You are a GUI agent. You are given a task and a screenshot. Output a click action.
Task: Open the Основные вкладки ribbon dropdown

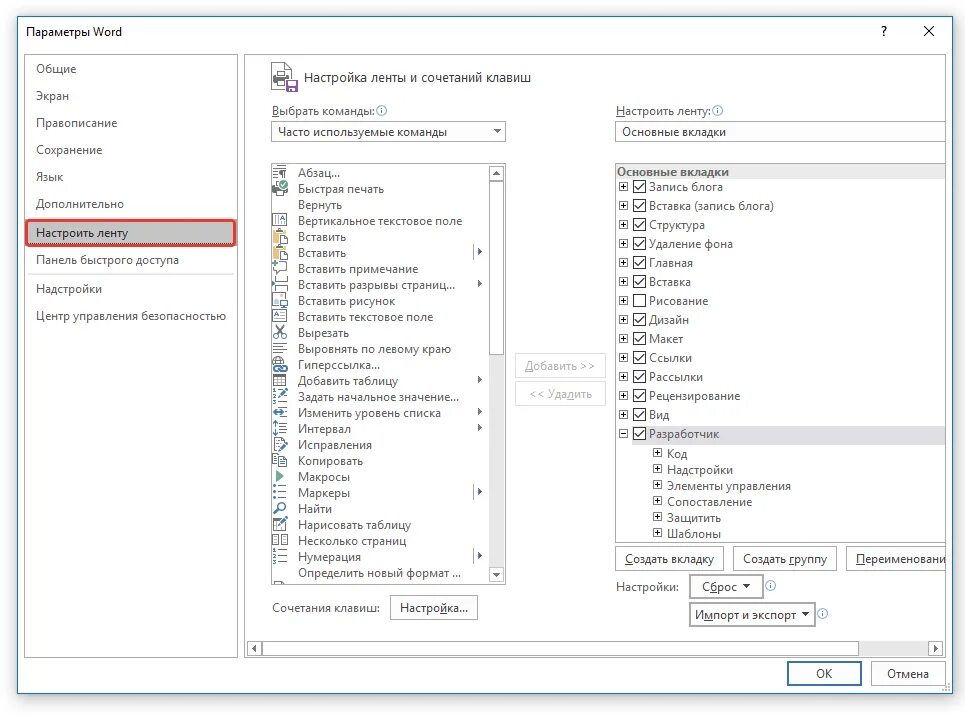coord(780,132)
